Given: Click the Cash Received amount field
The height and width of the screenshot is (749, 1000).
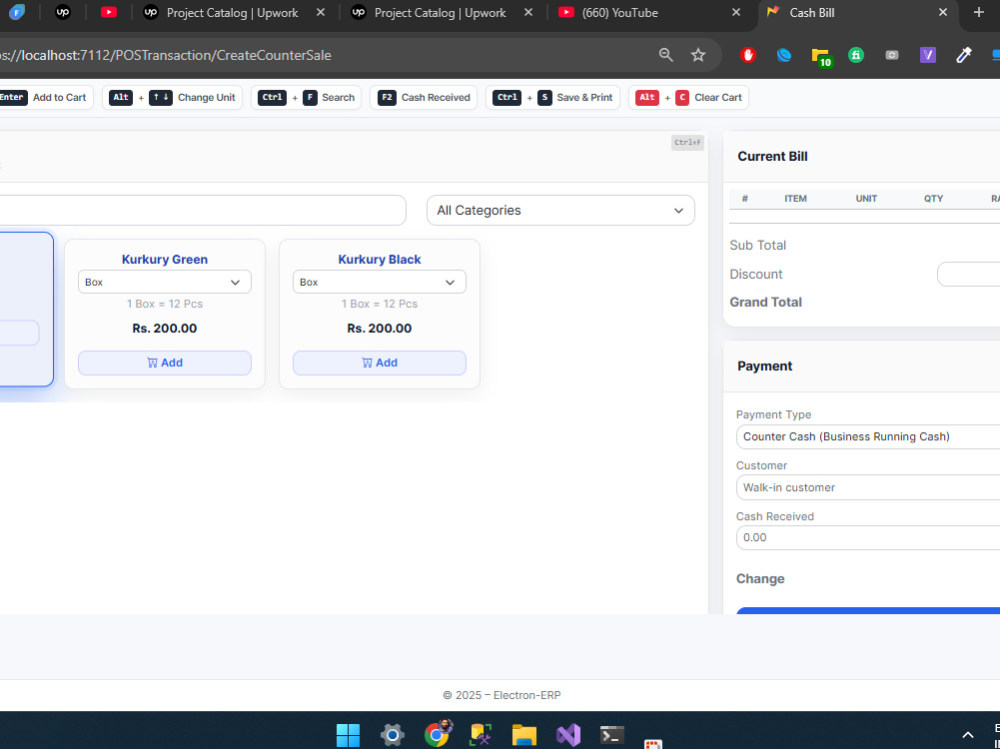Looking at the screenshot, I should click(867, 537).
